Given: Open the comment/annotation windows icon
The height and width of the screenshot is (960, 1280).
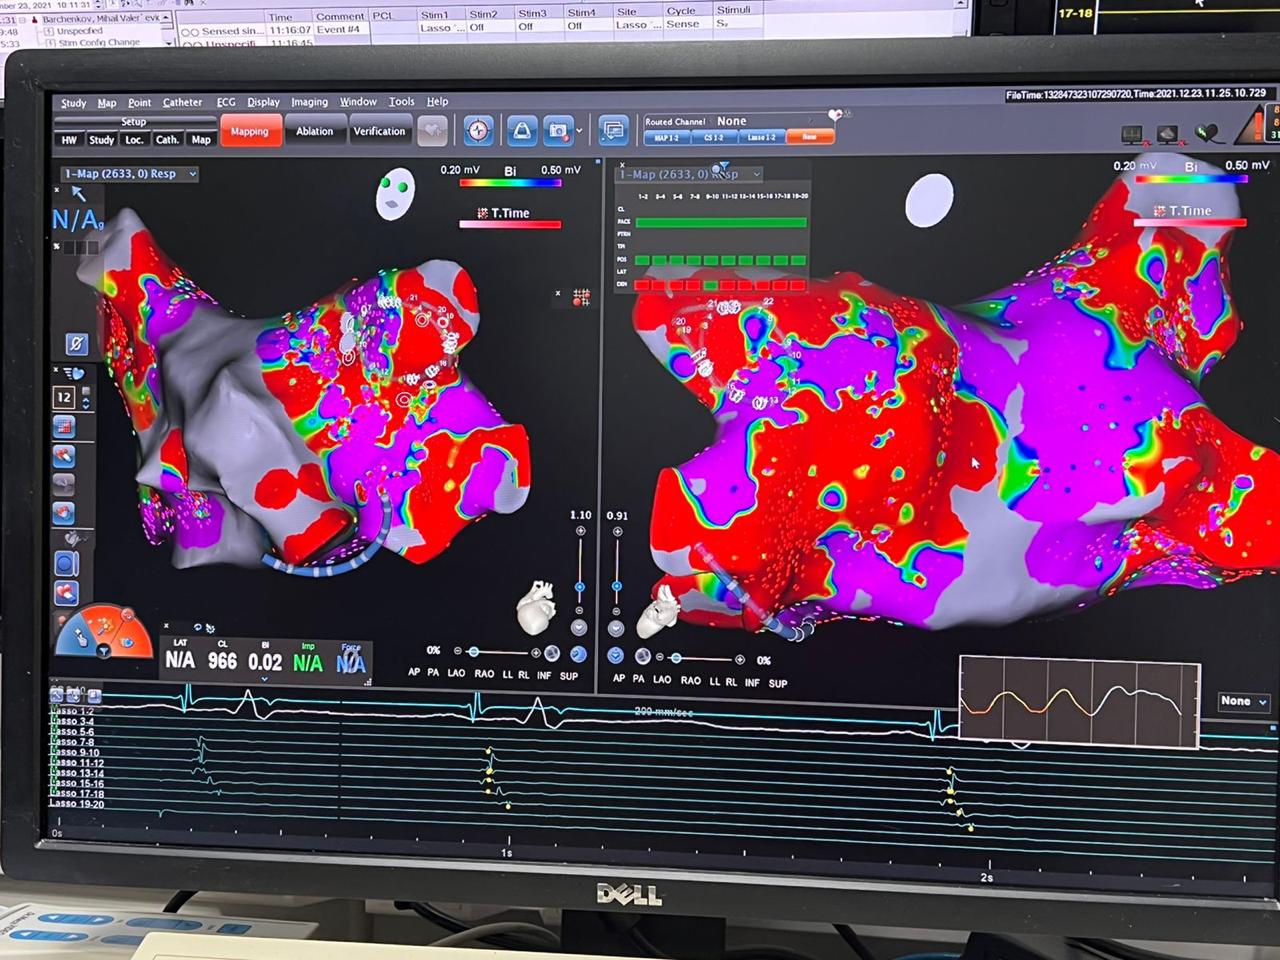Looking at the screenshot, I should point(612,131).
